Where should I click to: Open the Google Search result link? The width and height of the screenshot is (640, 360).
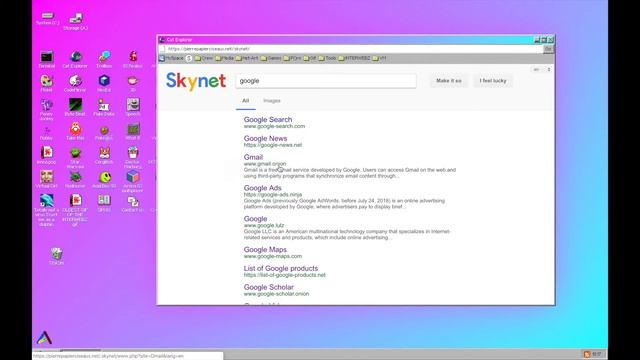[x=268, y=120]
